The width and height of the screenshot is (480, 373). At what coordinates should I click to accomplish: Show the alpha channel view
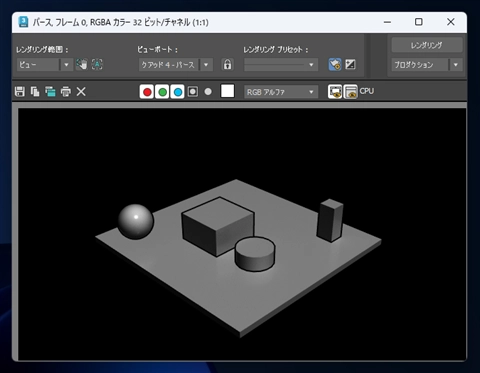click(193, 92)
